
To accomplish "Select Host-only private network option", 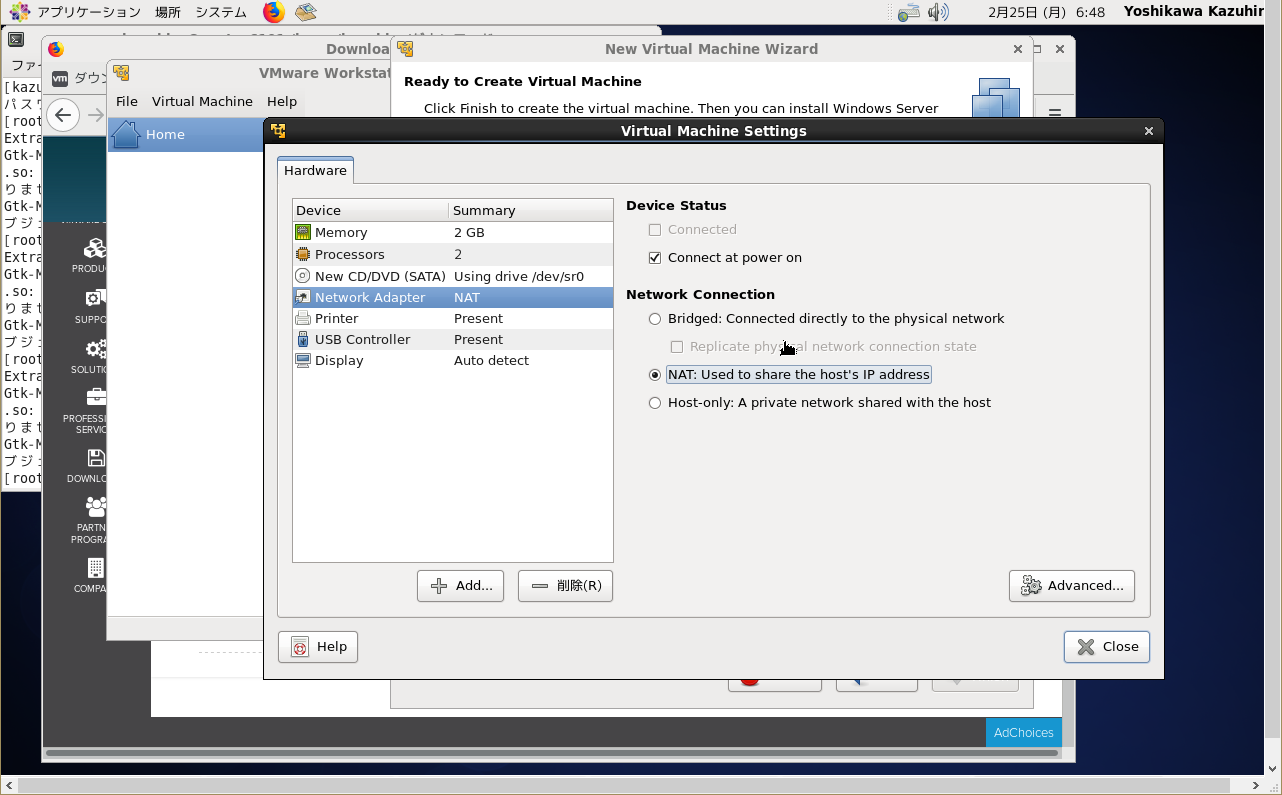I will [x=655, y=403].
